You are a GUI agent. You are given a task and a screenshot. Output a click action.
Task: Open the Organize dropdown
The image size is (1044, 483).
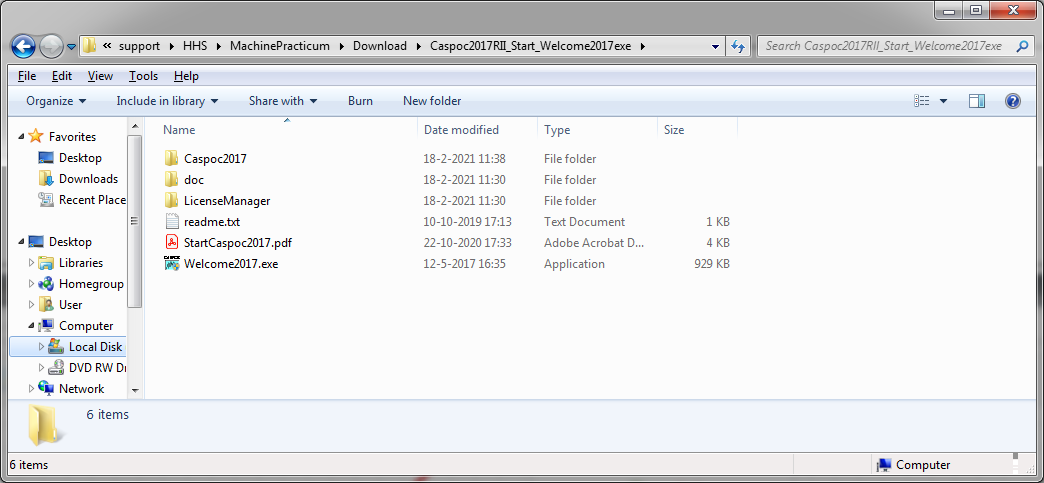coord(56,101)
